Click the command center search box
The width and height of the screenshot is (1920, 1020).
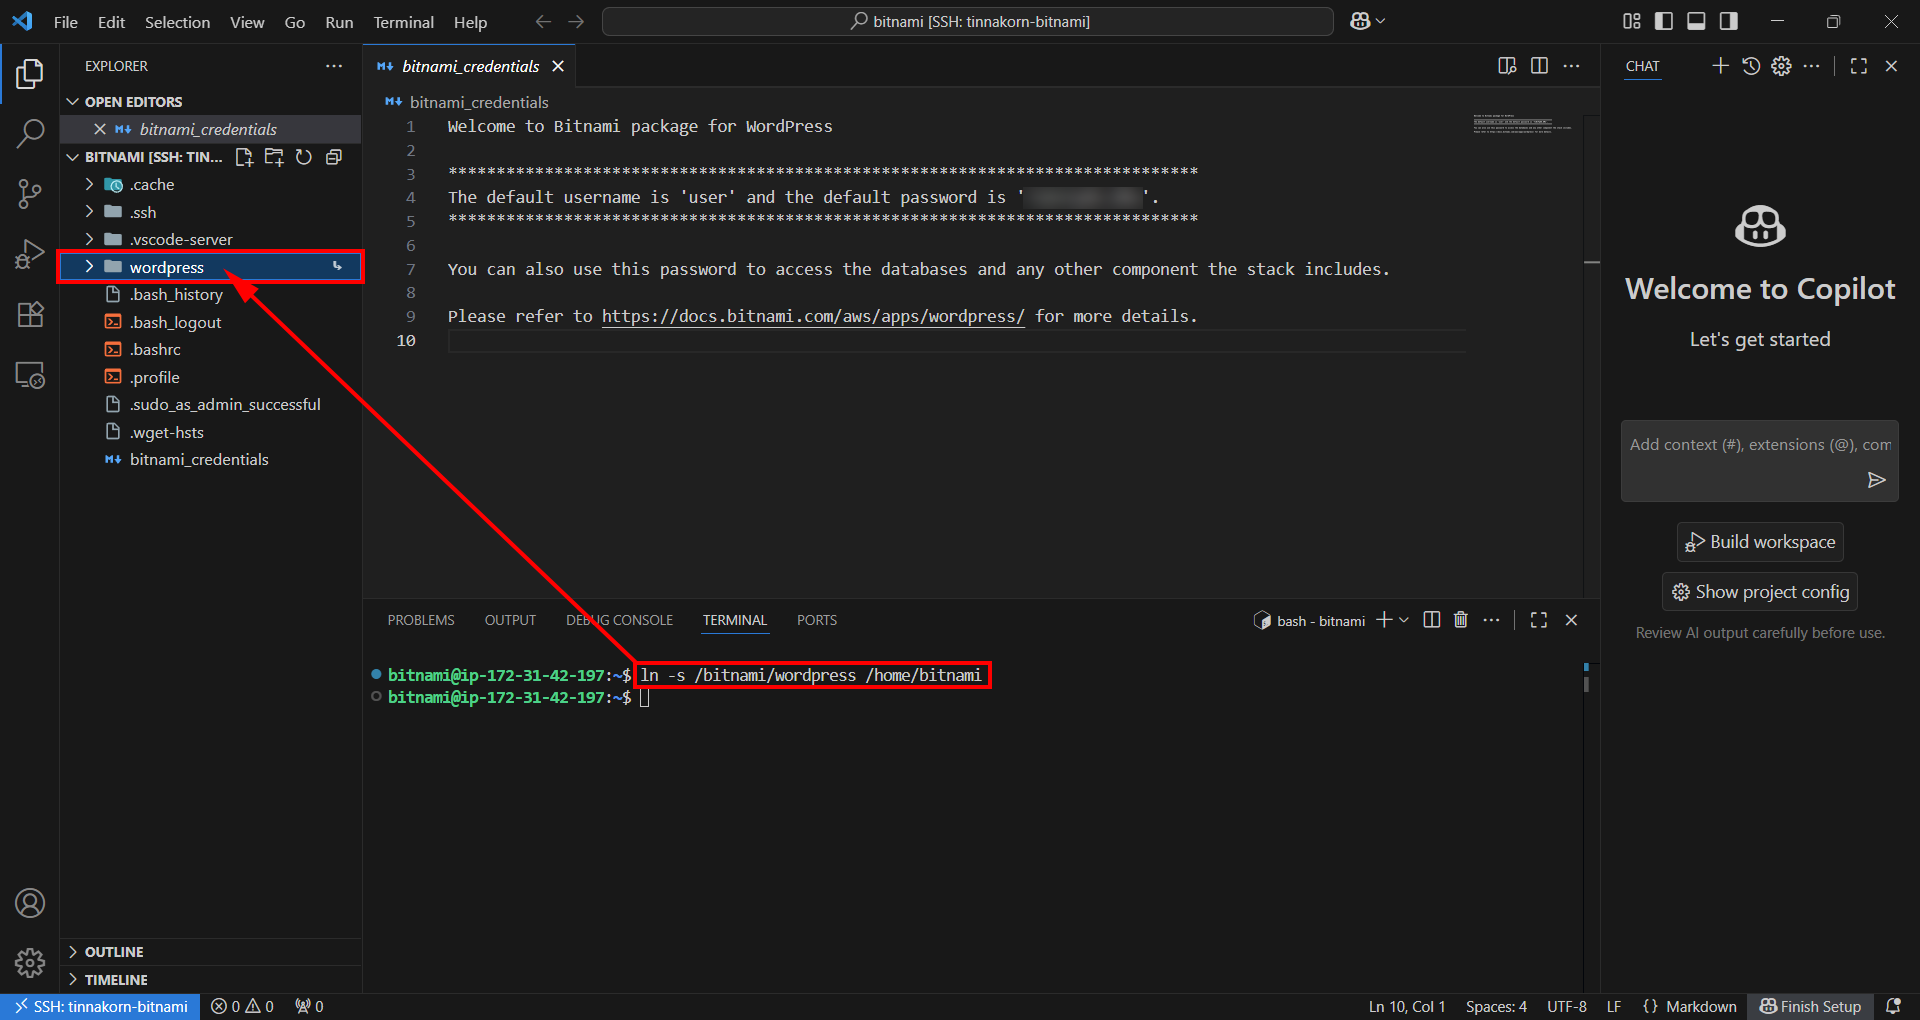(968, 21)
